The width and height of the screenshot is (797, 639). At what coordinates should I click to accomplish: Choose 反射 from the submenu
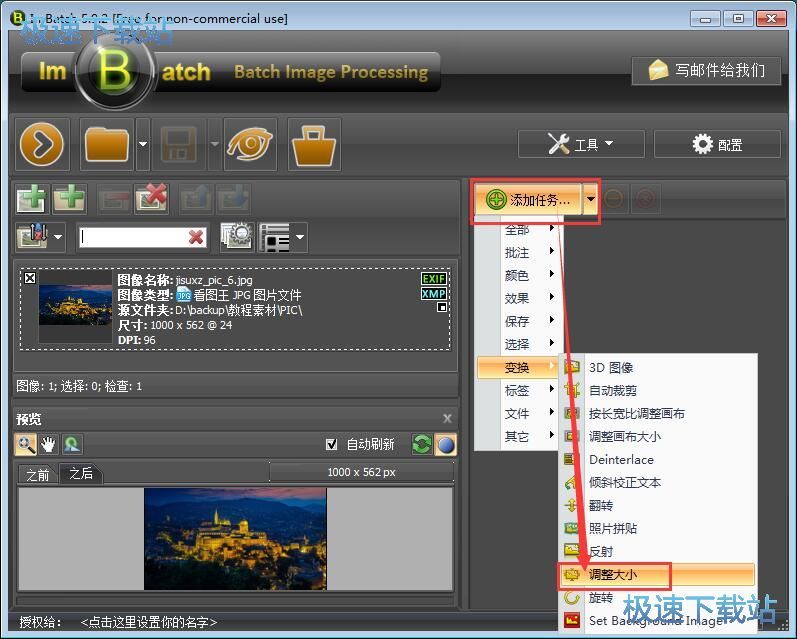658,551
